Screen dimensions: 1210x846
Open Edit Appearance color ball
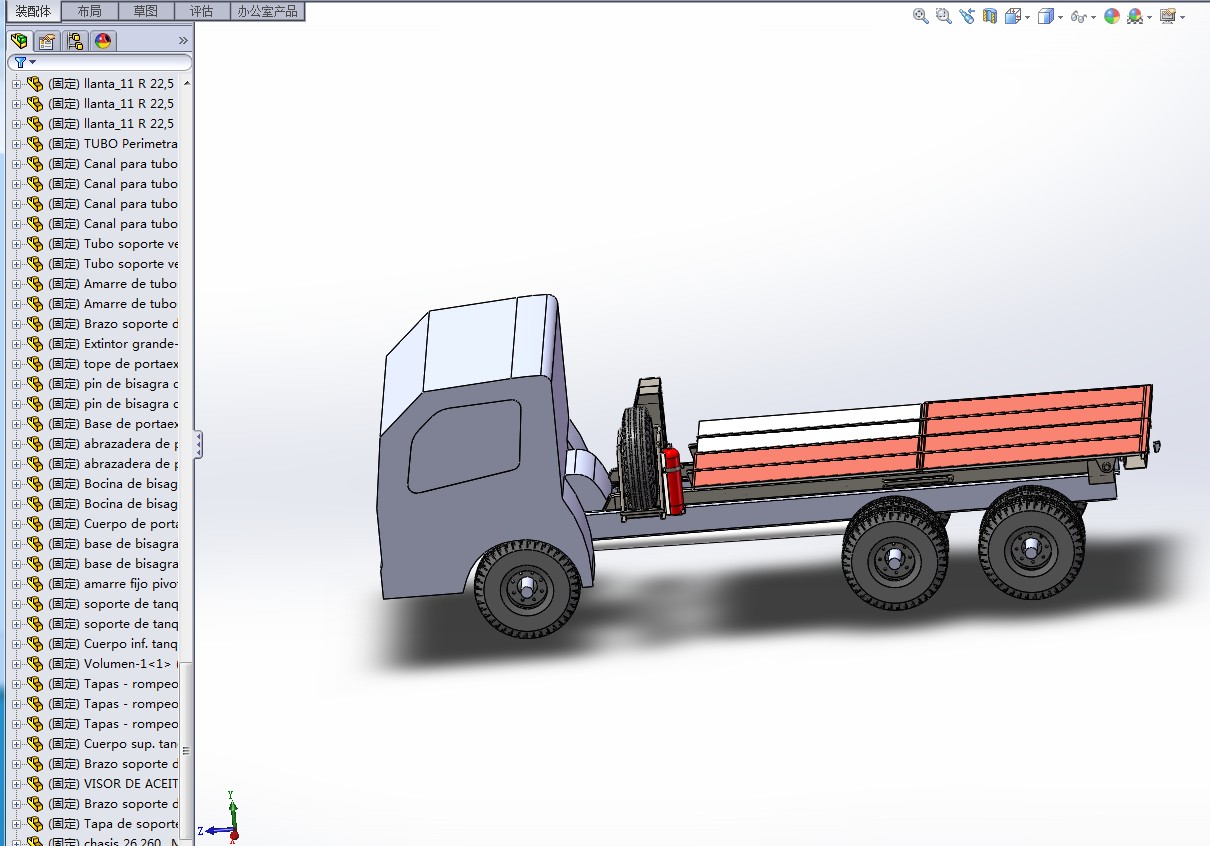click(x=1112, y=16)
